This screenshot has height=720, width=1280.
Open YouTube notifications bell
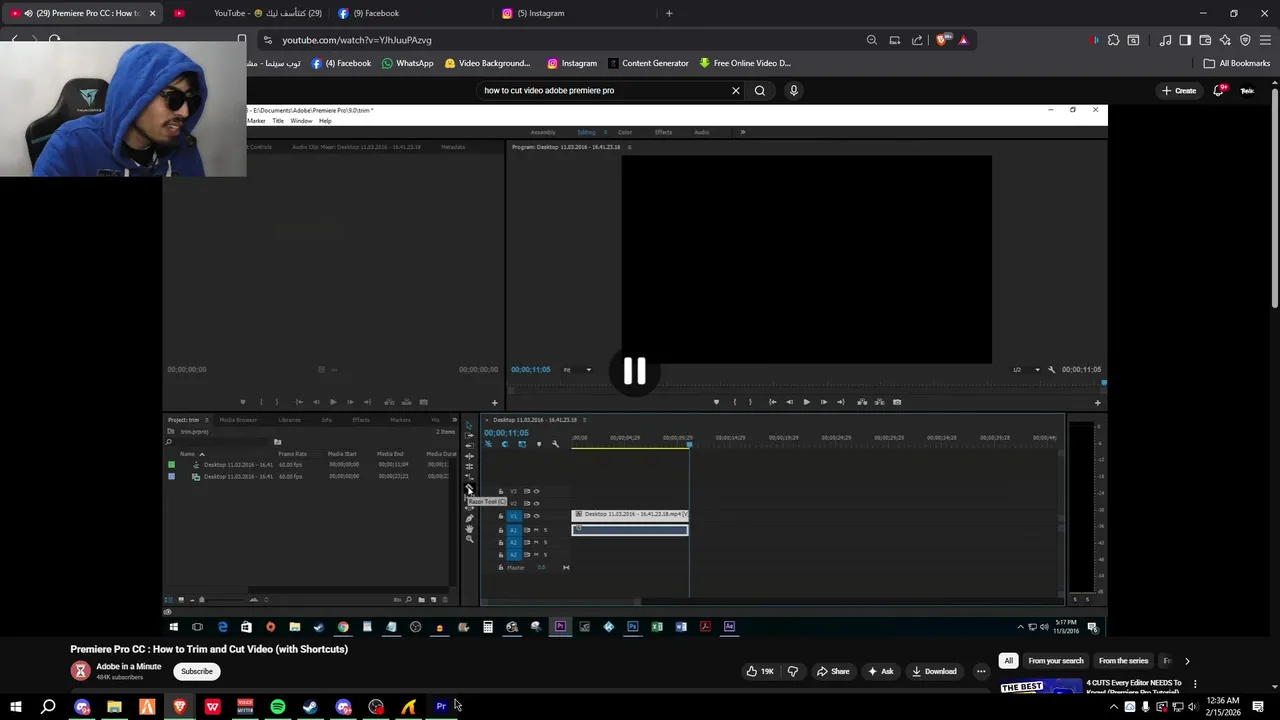(1219, 90)
